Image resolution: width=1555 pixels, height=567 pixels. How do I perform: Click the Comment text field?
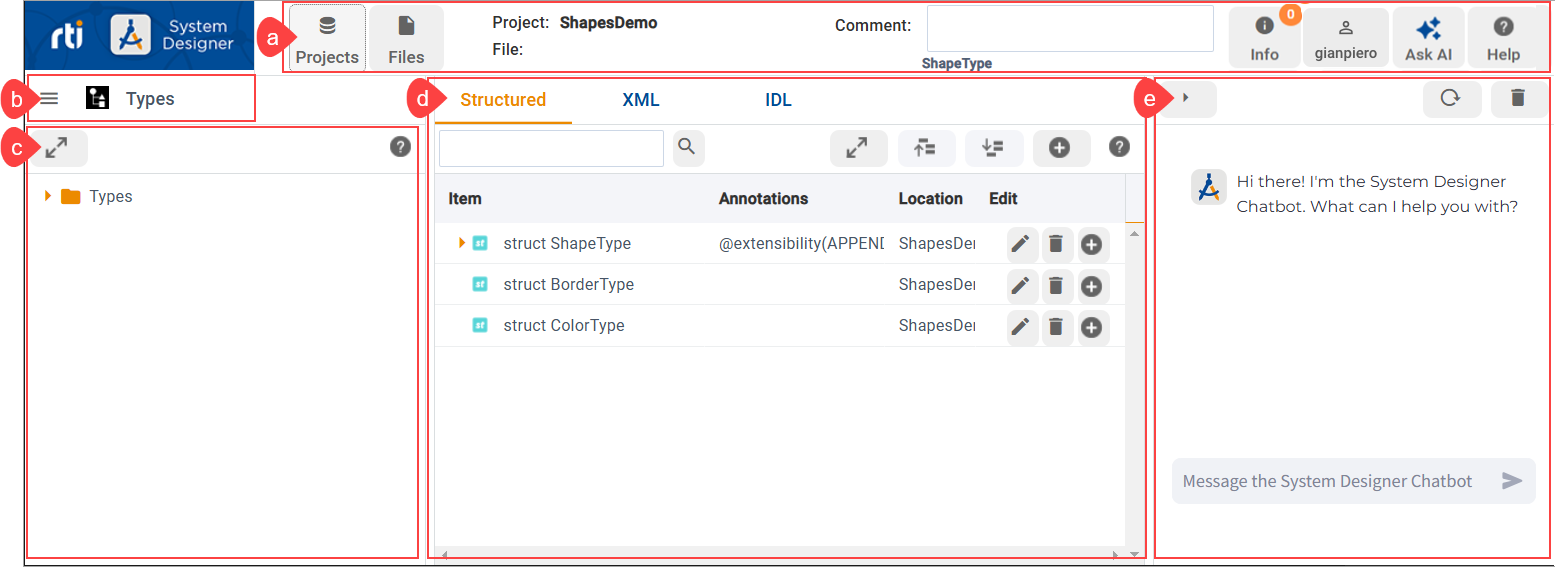1069,29
